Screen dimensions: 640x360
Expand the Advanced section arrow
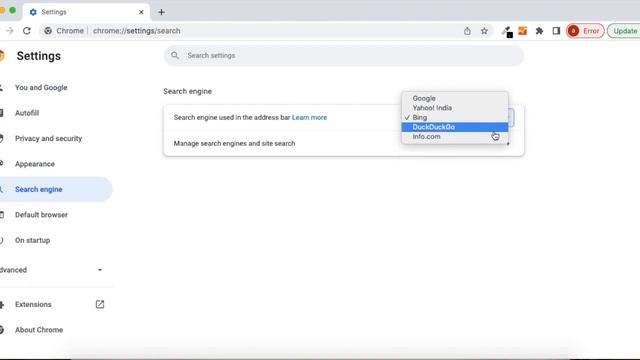tap(100, 270)
